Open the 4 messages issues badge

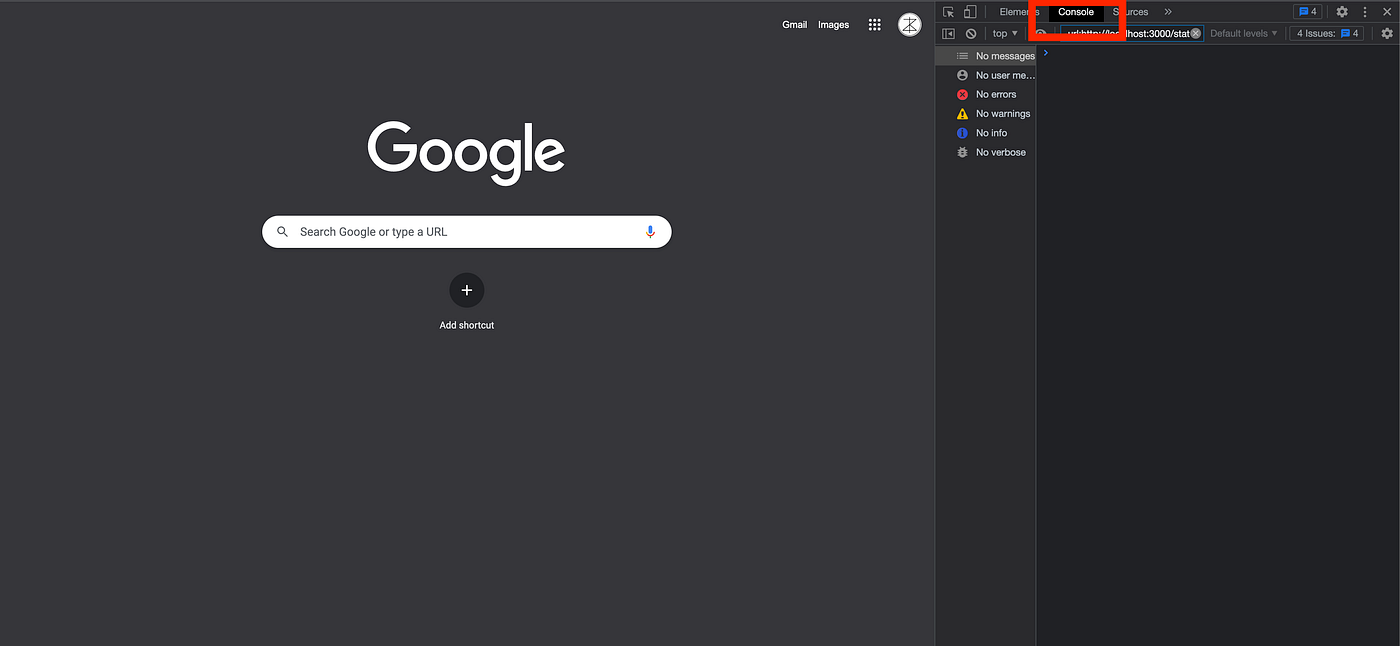(1307, 12)
